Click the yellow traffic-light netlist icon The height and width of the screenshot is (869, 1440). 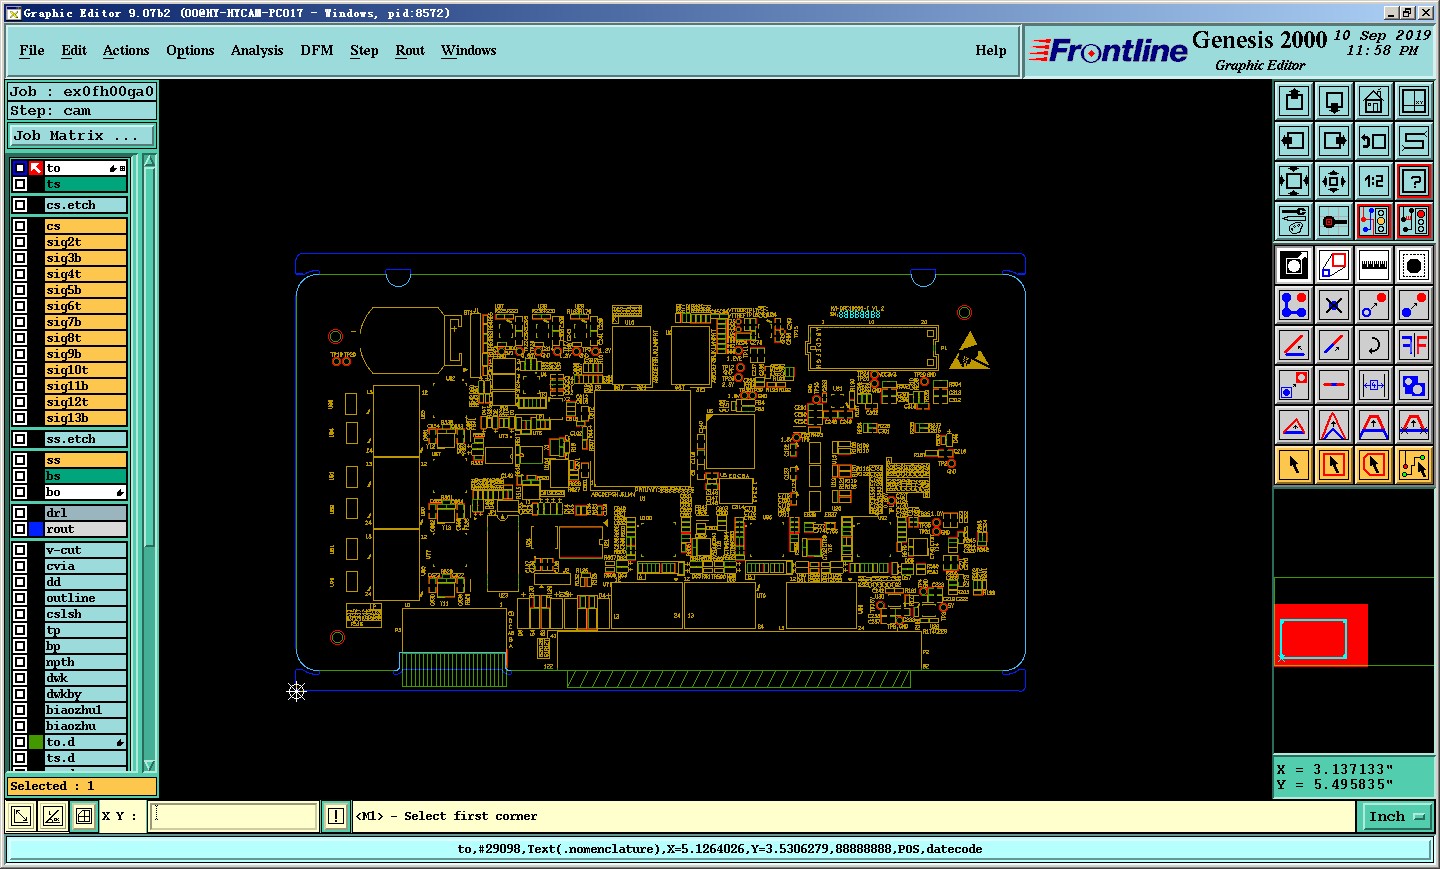(x=1374, y=221)
